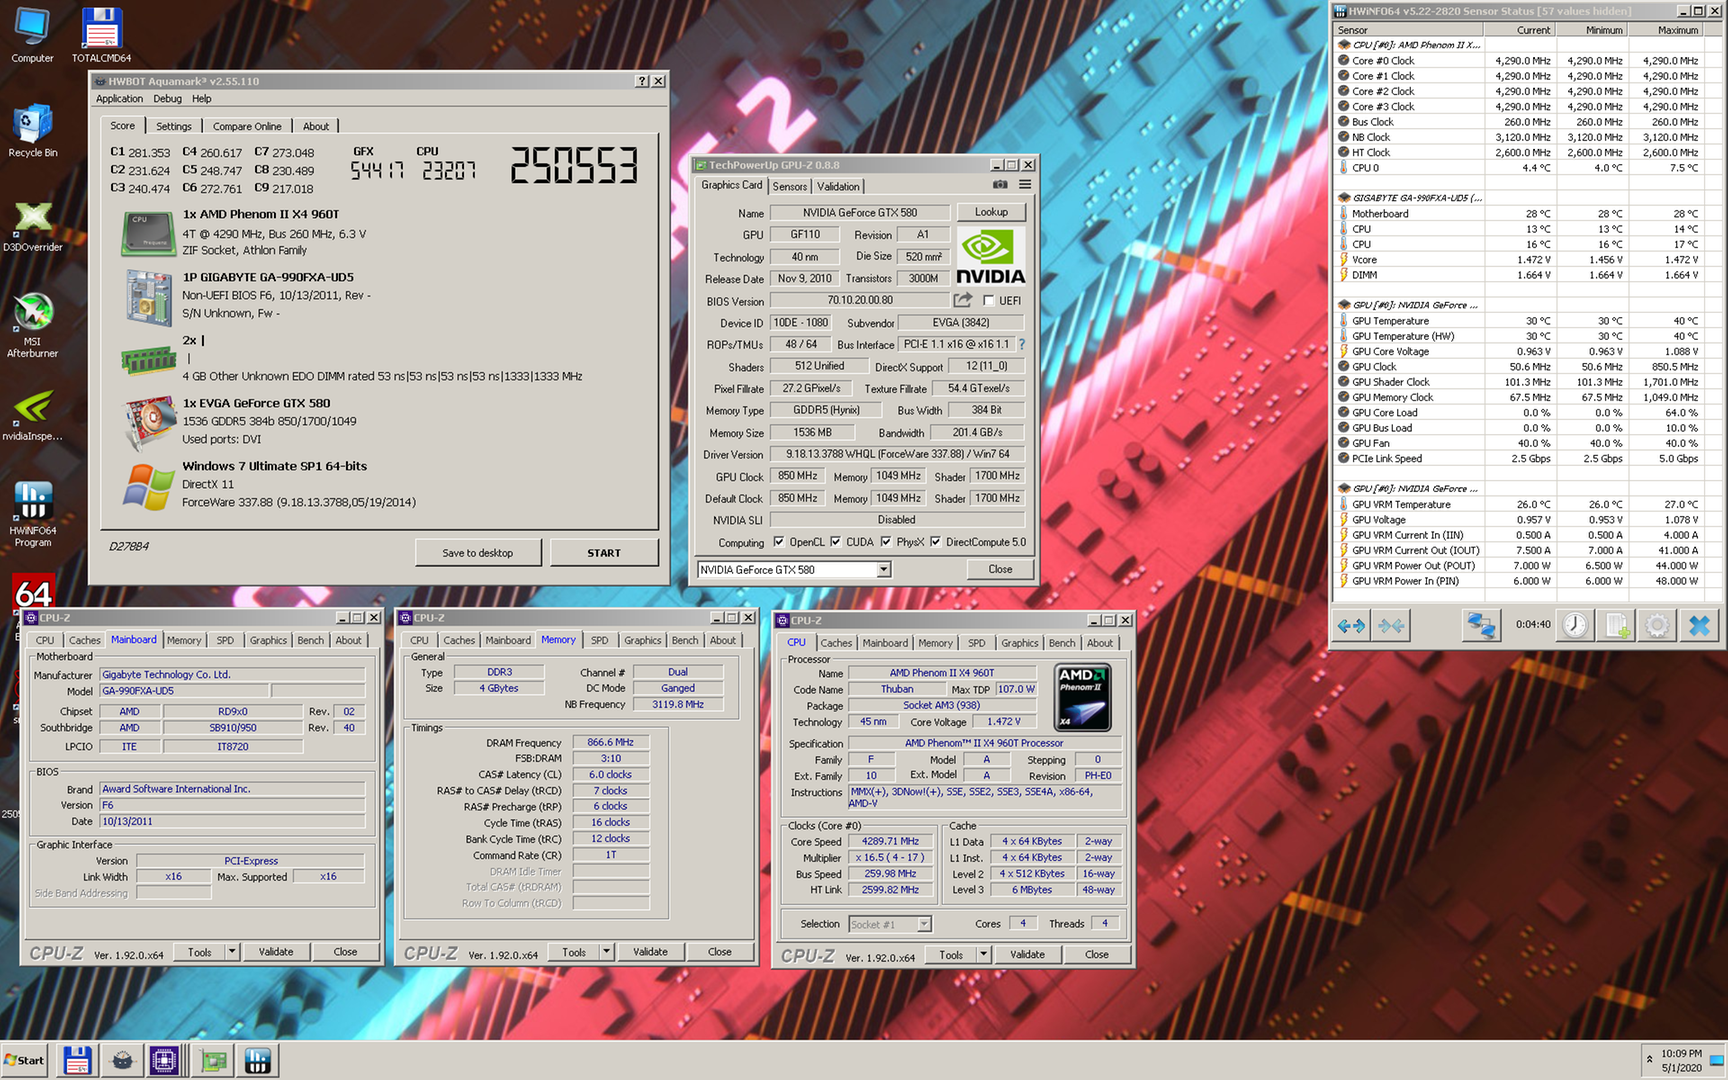Click GPU-Z graphics card taskbar icon
Viewport: 1728px width, 1080px height.
point(213,1060)
